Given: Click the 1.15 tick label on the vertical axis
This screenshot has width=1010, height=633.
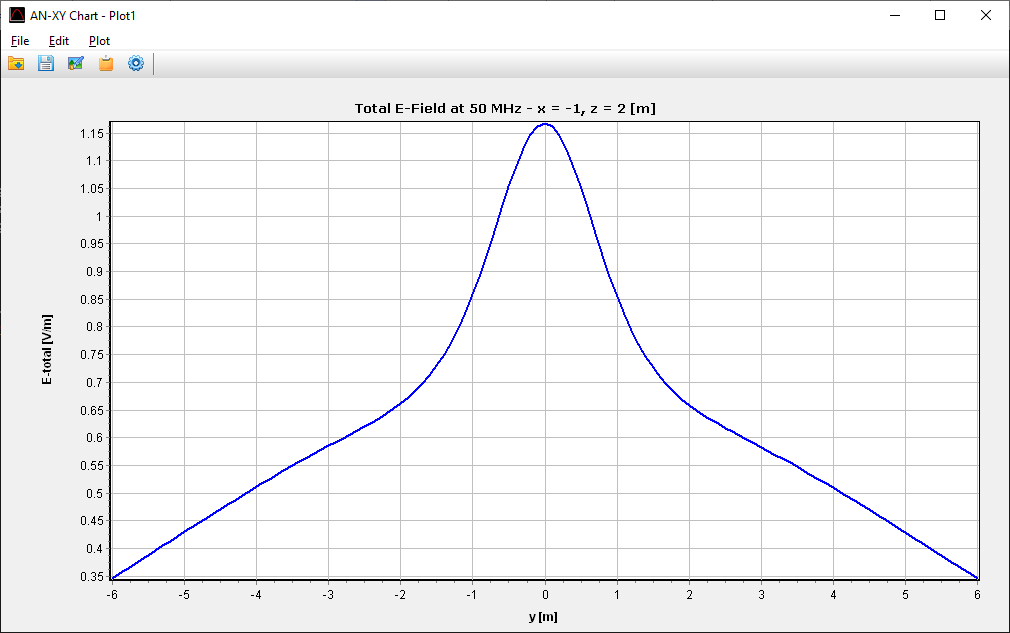Looking at the screenshot, I should 91,134.
